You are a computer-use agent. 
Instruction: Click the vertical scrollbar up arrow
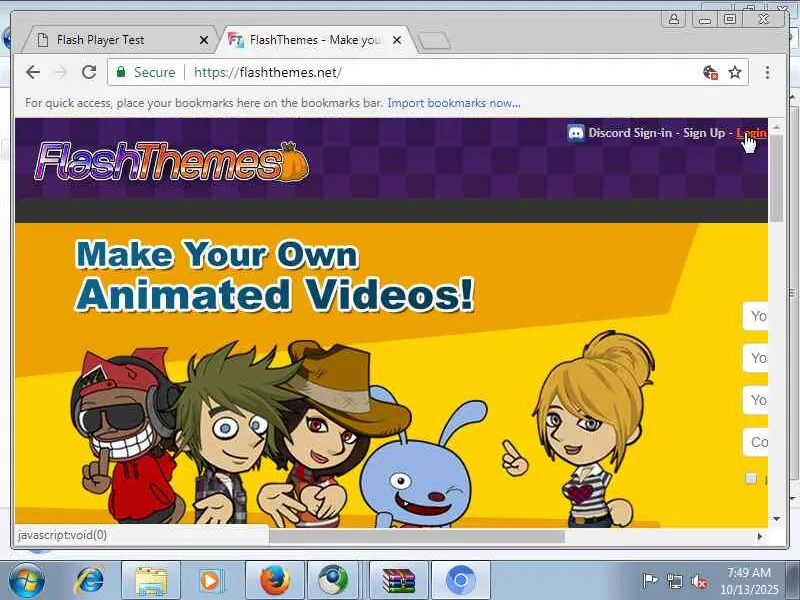point(777,127)
